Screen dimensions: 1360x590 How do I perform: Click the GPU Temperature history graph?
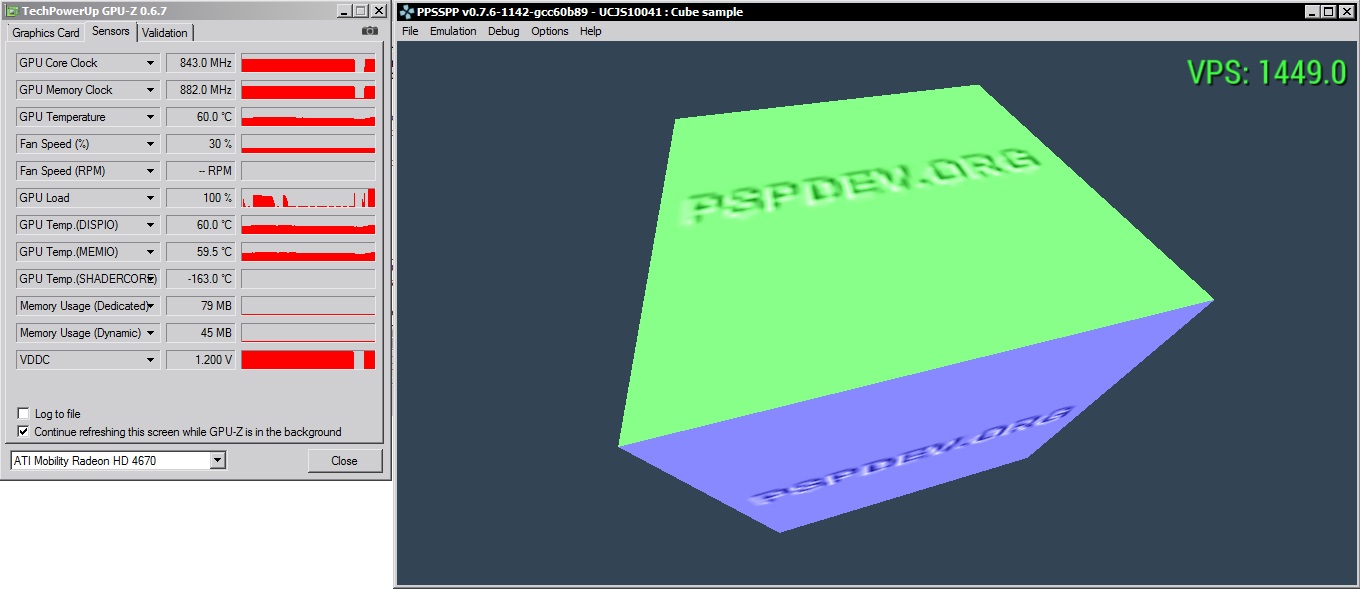[308, 117]
